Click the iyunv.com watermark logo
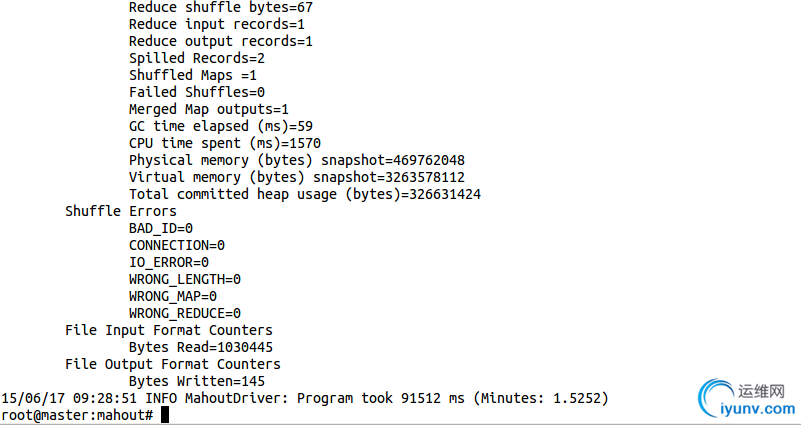 (x=716, y=398)
